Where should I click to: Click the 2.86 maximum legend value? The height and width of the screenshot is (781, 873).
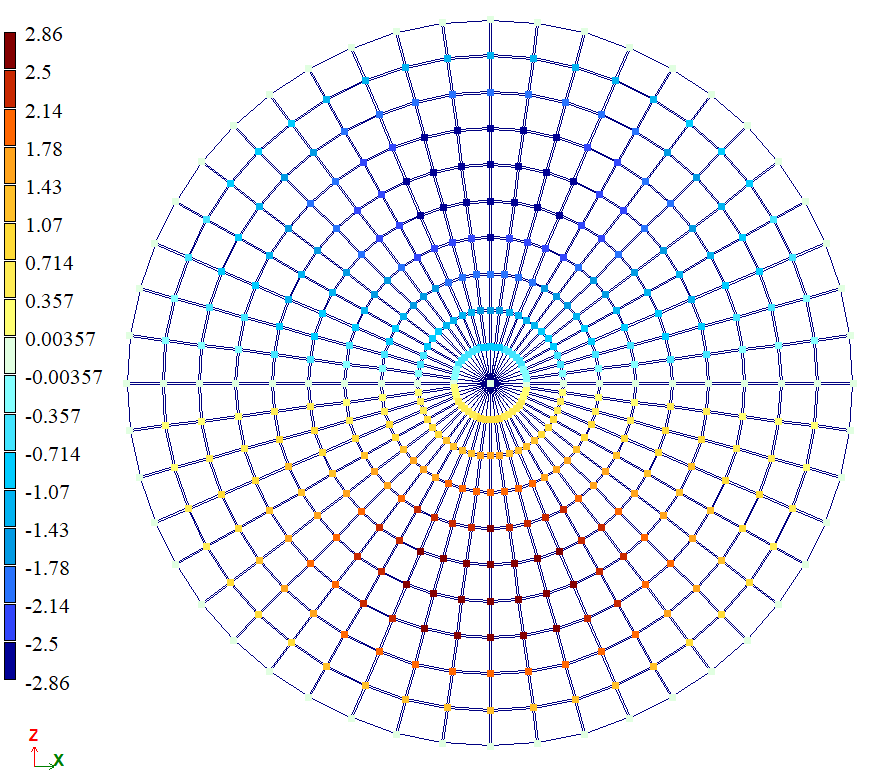tap(45, 34)
